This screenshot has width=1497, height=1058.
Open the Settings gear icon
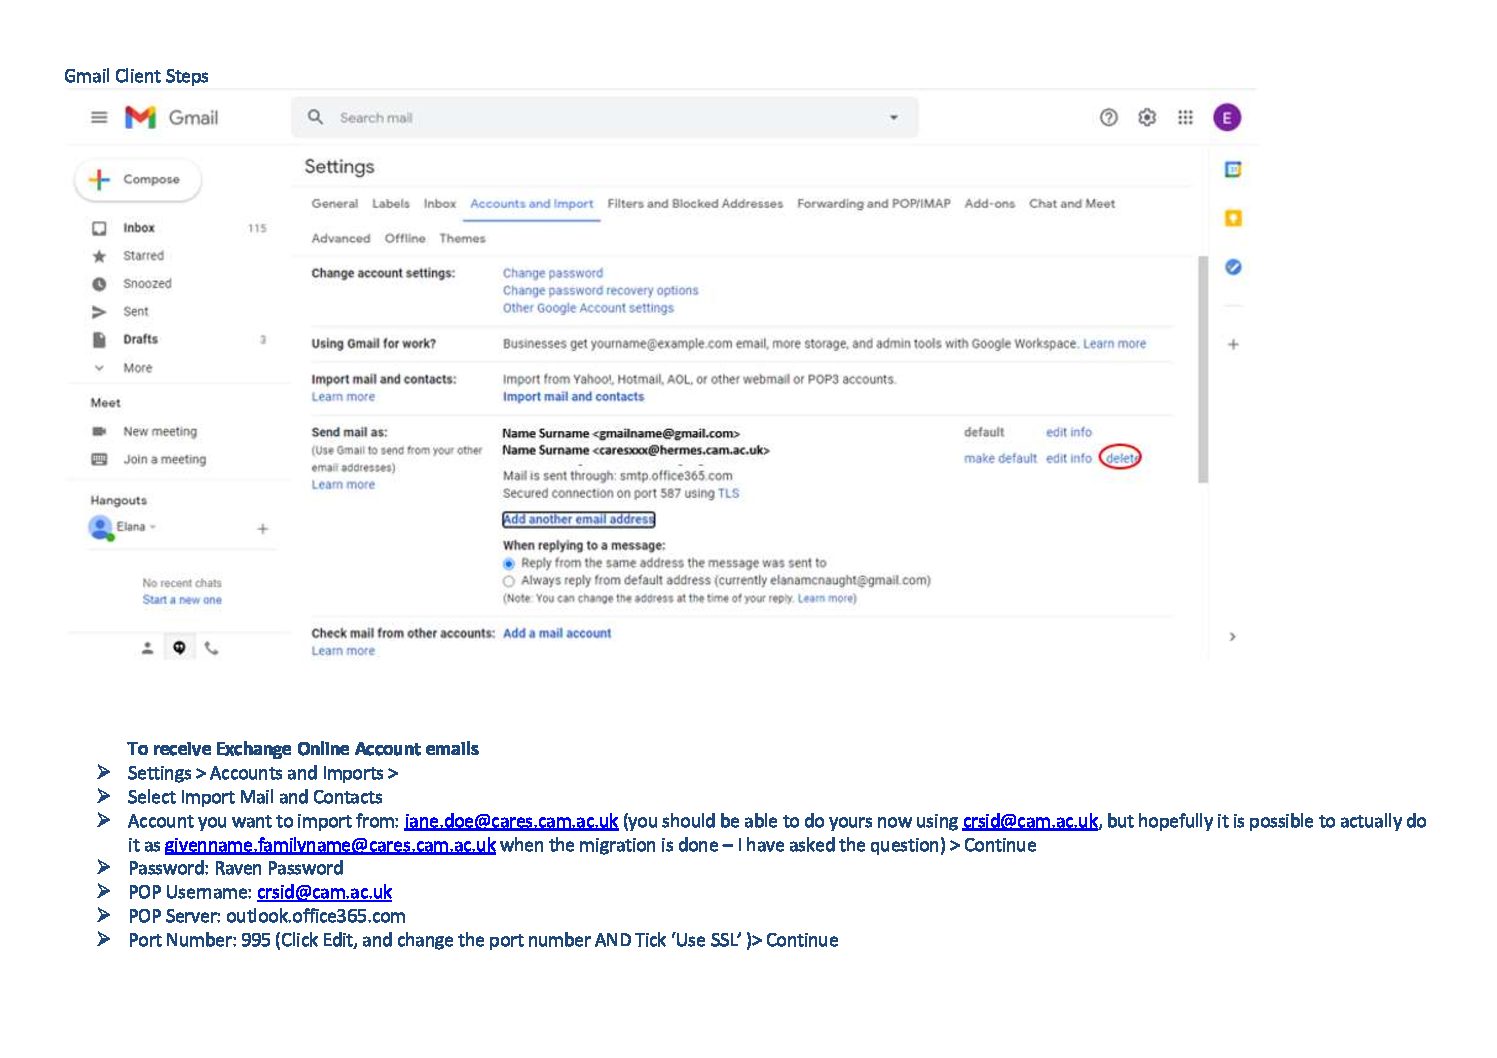click(x=1147, y=118)
